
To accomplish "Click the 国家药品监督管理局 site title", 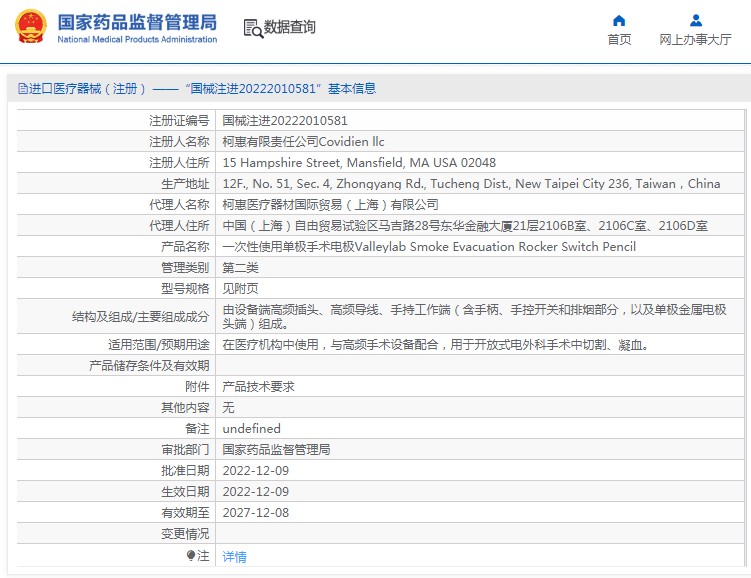I will click(136, 20).
